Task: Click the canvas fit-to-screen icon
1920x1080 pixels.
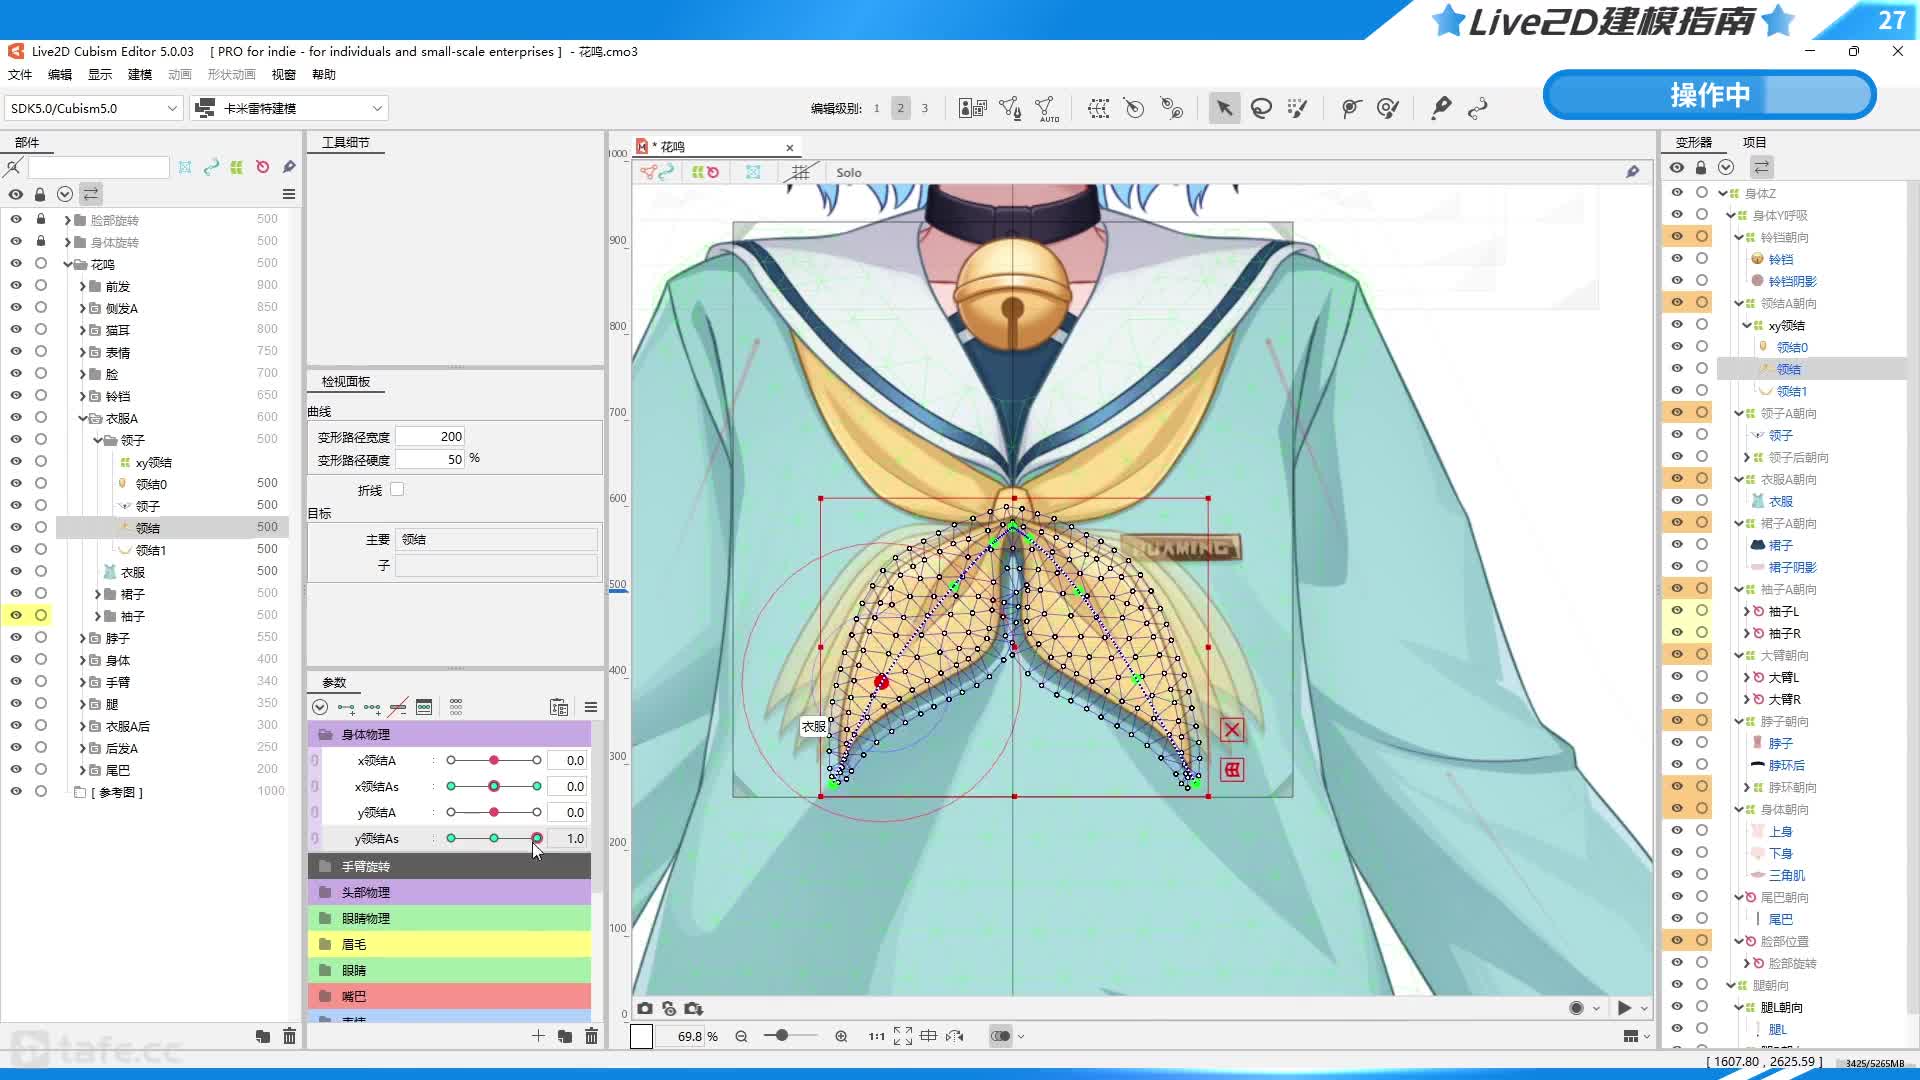Action: coord(902,1036)
